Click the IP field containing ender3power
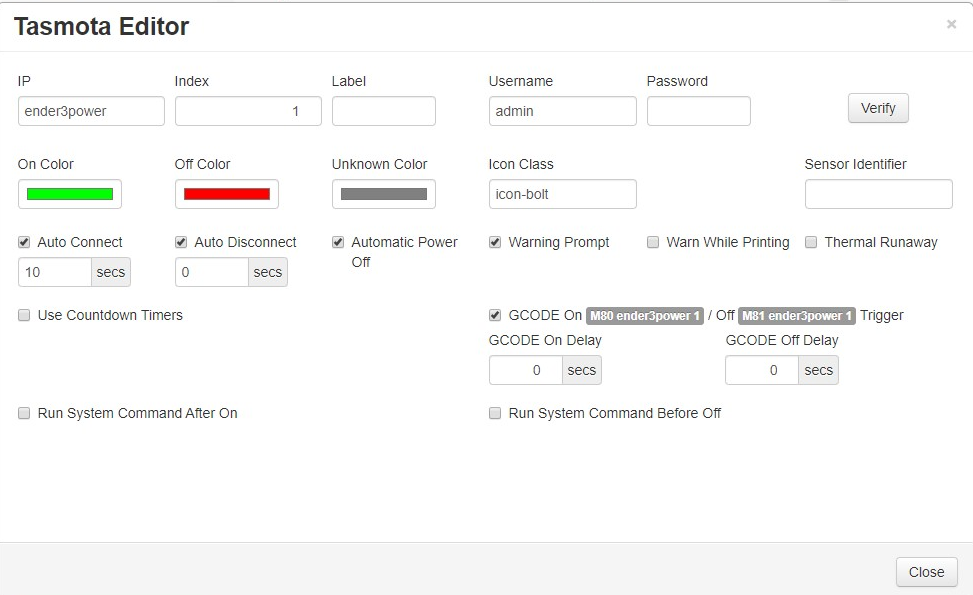Image resolution: width=973 pixels, height=595 pixels. 91,111
